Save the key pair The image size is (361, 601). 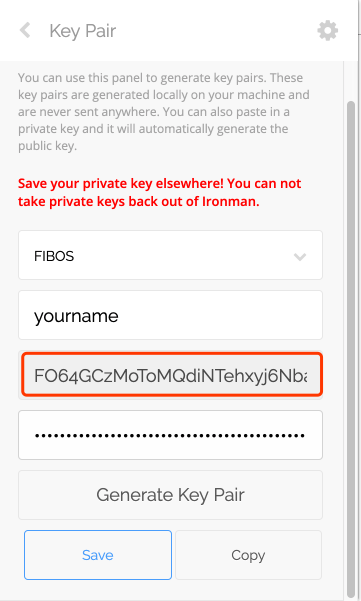click(x=98, y=555)
